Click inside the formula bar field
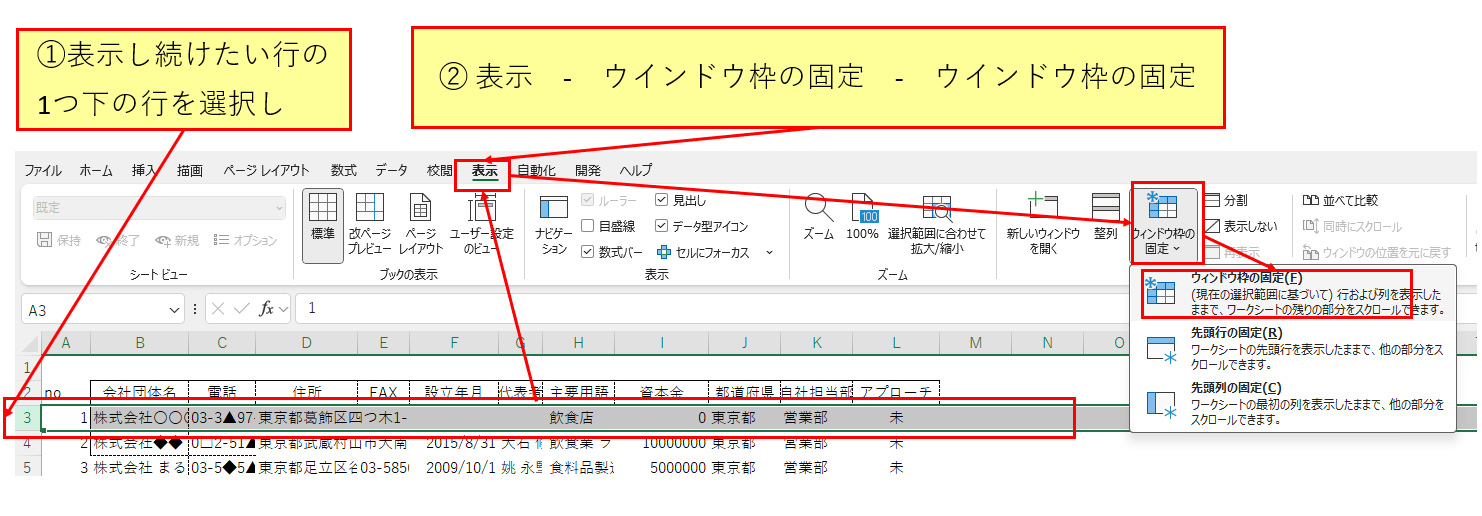Image resolution: width=1482 pixels, height=516 pixels. pos(700,310)
